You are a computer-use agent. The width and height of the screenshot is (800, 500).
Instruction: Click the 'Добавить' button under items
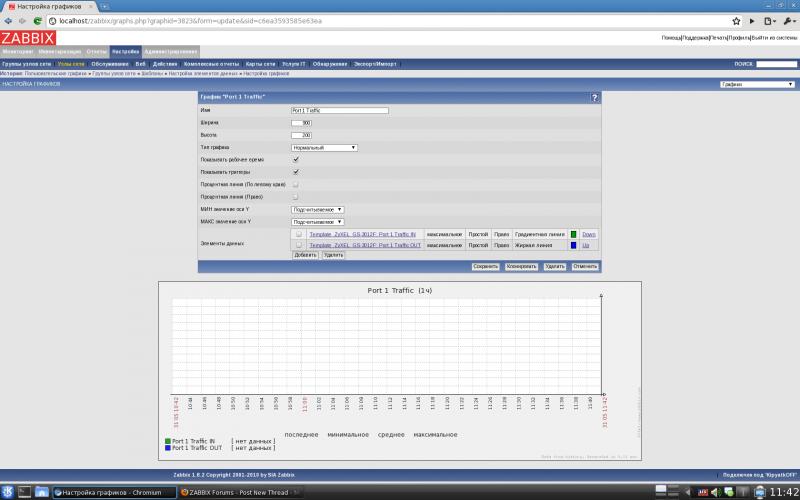(305, 255)
